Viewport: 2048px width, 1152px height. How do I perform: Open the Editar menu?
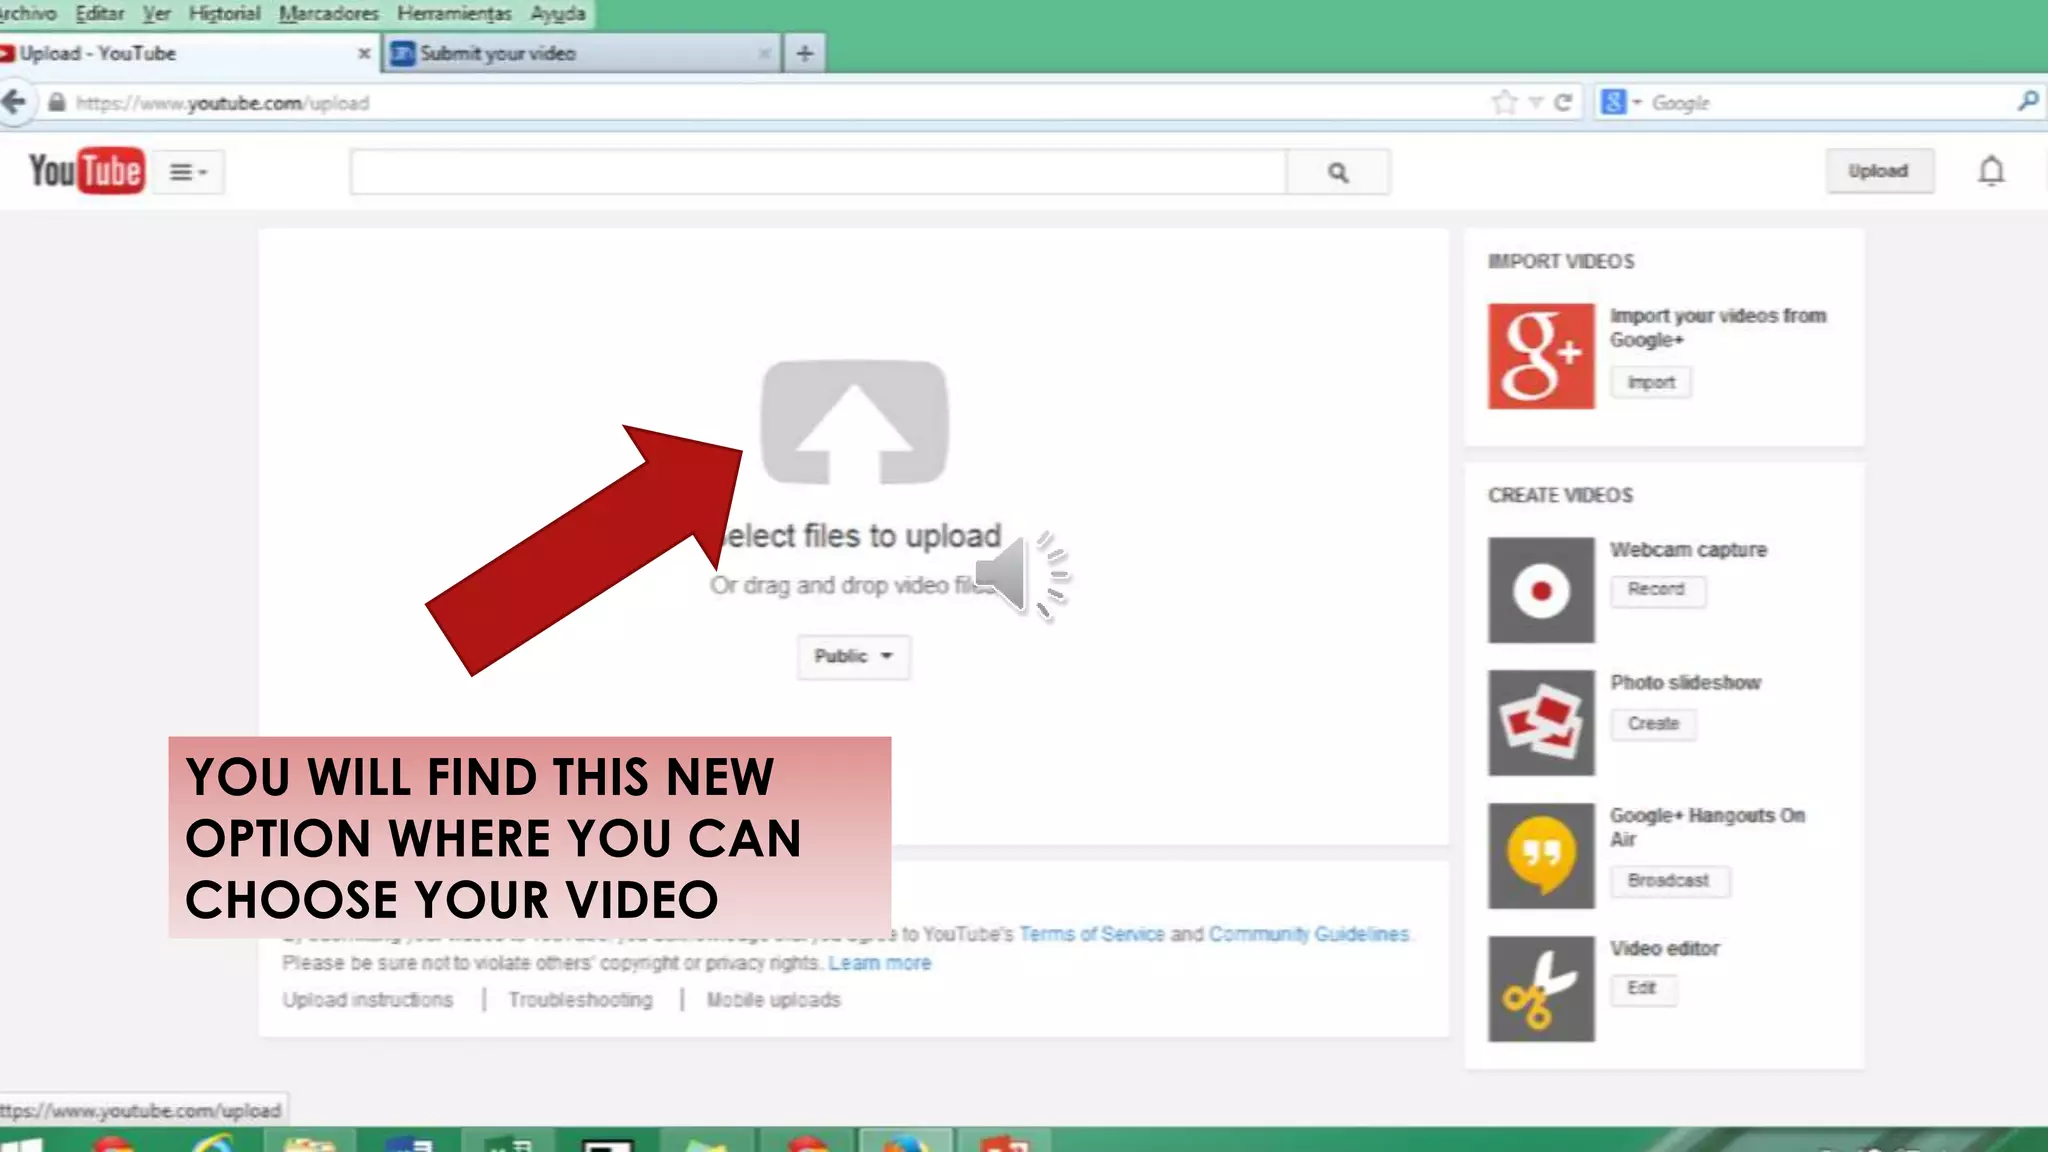pyautogui.click(x=99, y=14)
